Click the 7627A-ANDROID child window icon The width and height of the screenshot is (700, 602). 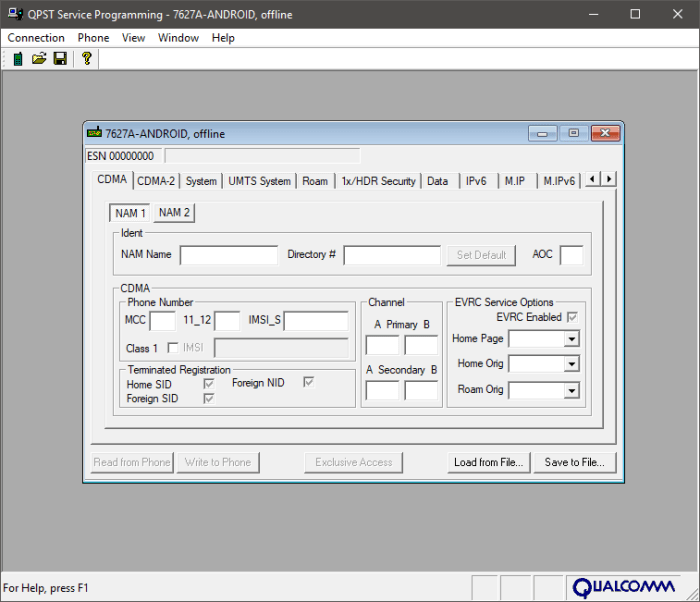coord(94,133)
